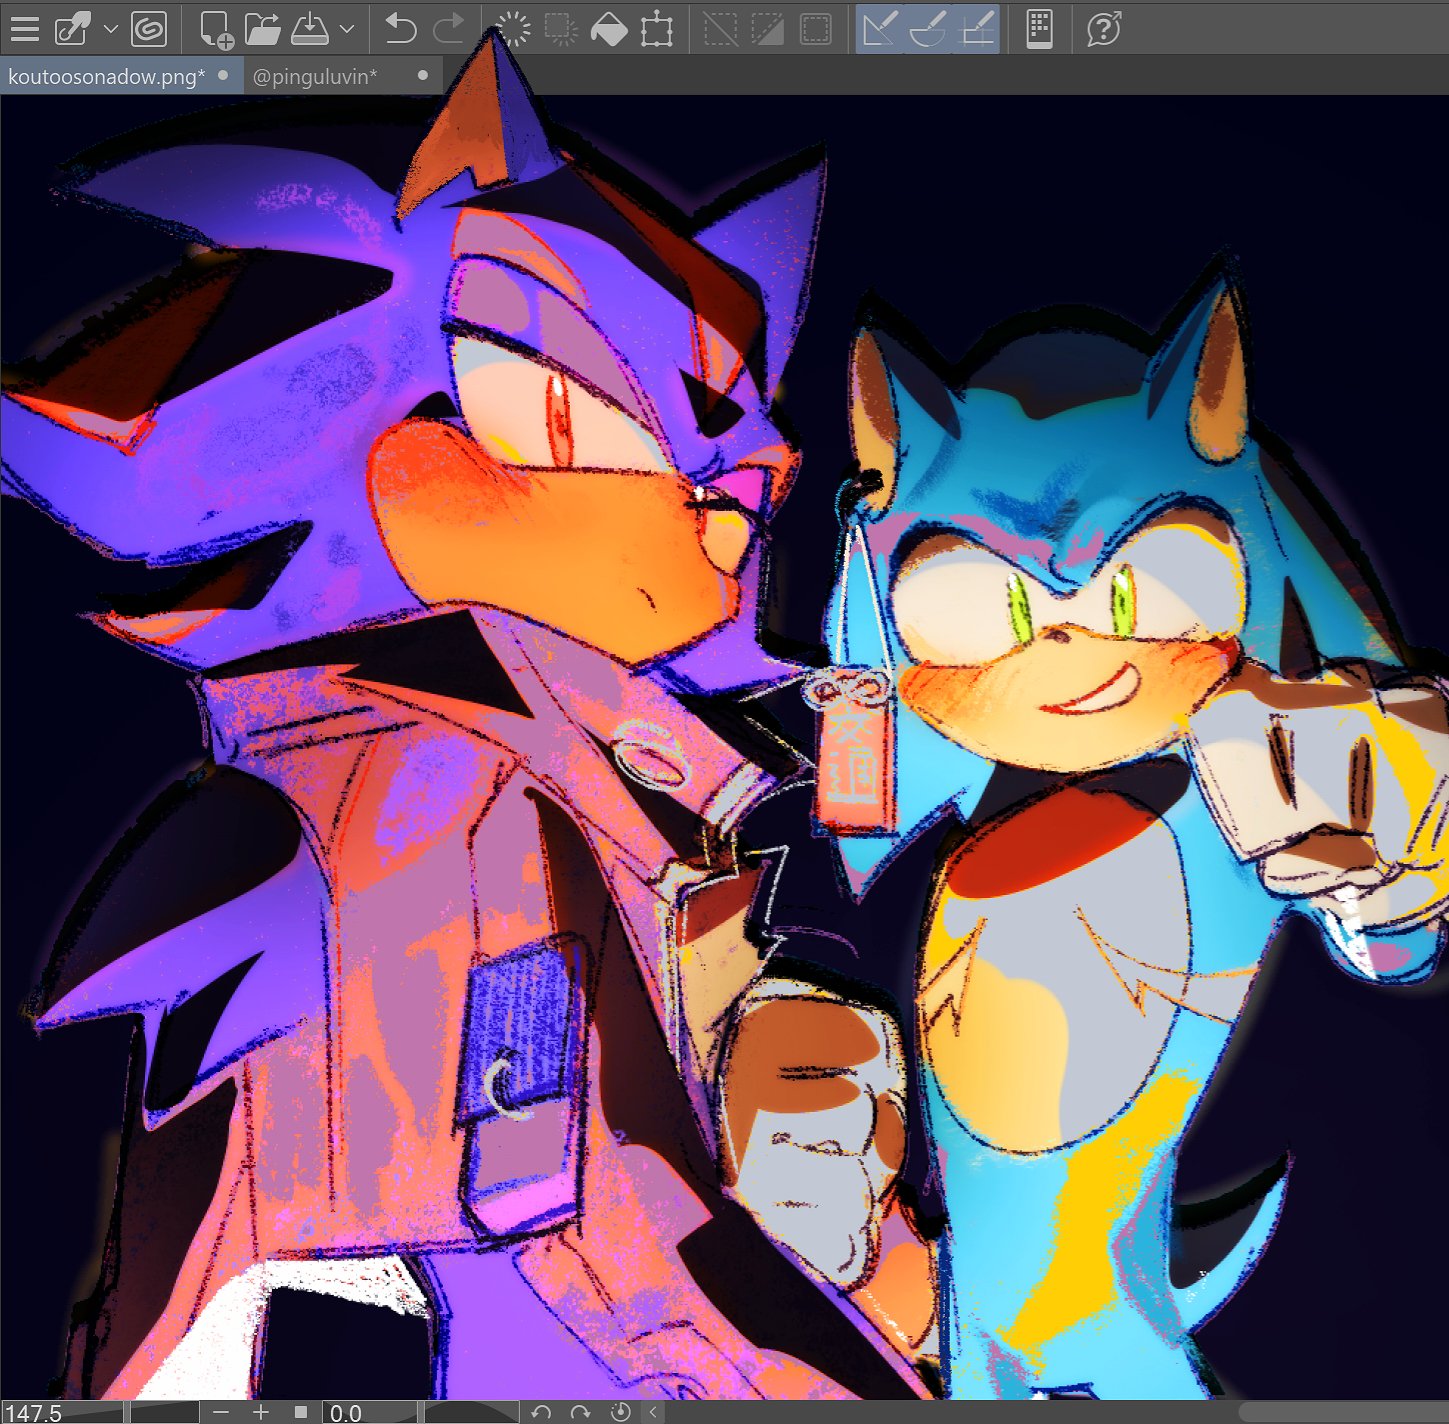
Task: Clear outside selection icon
Action: [x=561, y=29]
